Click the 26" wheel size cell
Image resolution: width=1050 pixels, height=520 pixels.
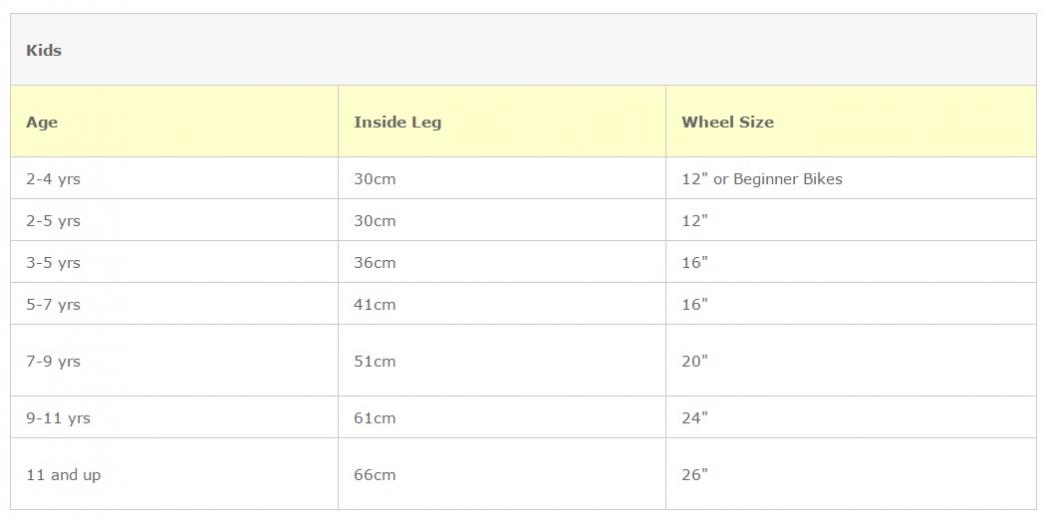pos(695,475)
